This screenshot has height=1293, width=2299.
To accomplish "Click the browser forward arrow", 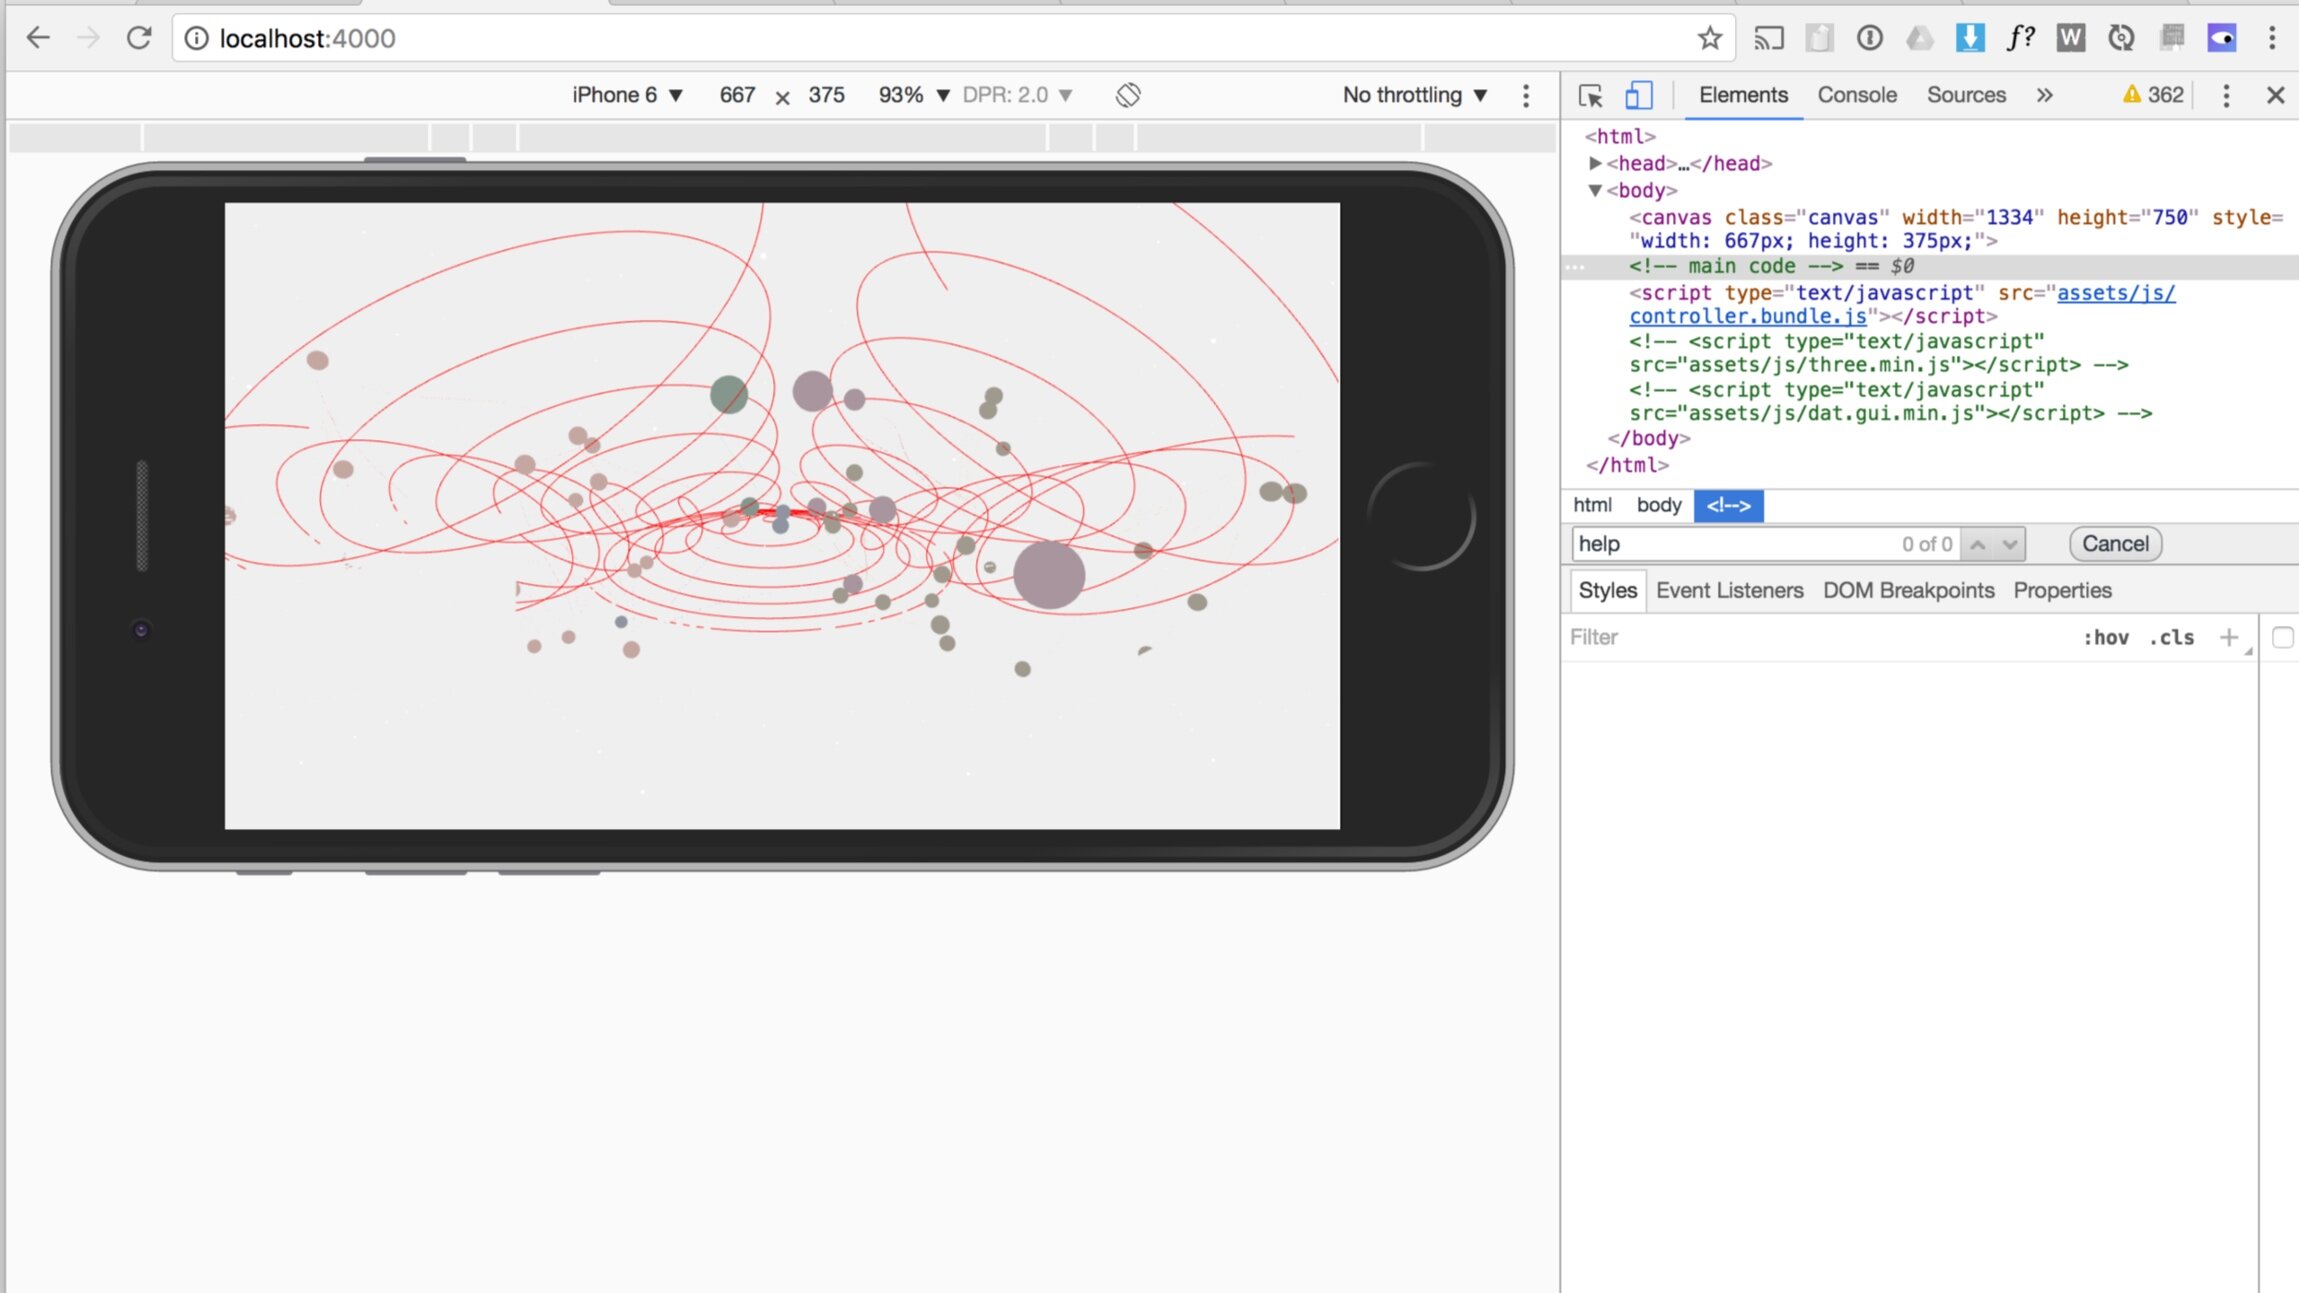I will pyautogui.click(x=88, y=38).
